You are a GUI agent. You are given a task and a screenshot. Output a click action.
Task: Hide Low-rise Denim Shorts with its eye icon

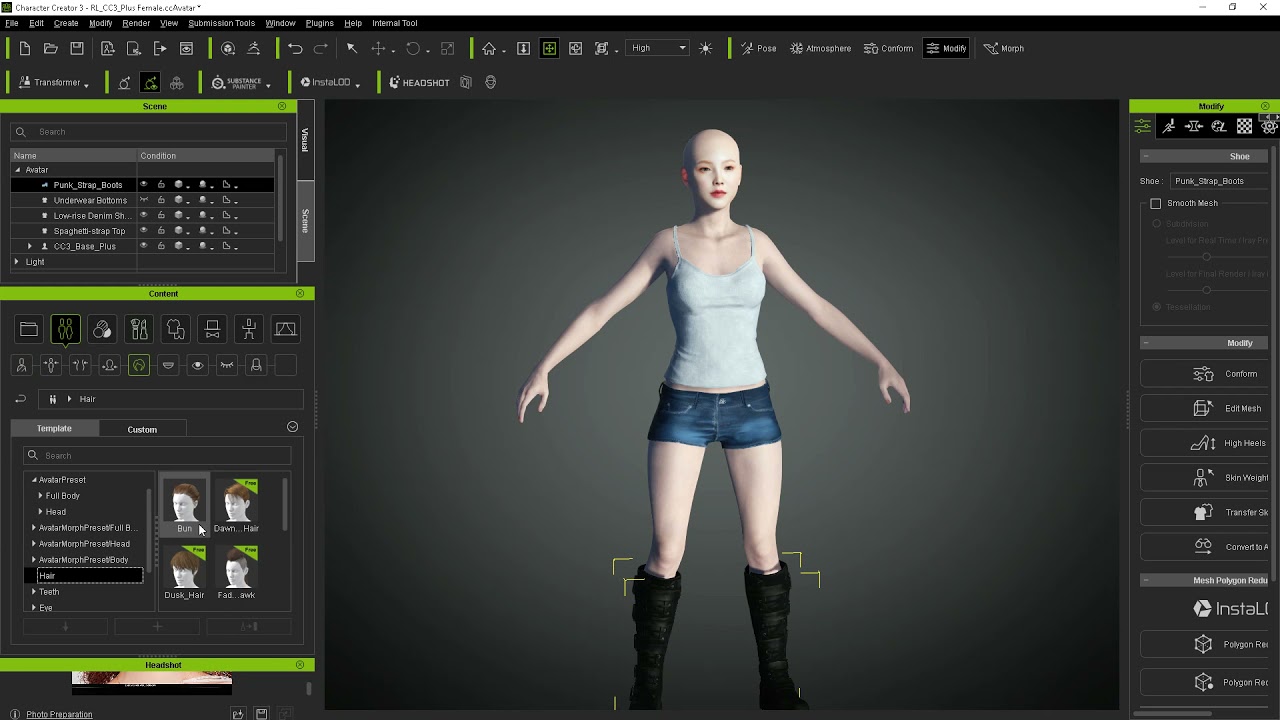point(144,215)
